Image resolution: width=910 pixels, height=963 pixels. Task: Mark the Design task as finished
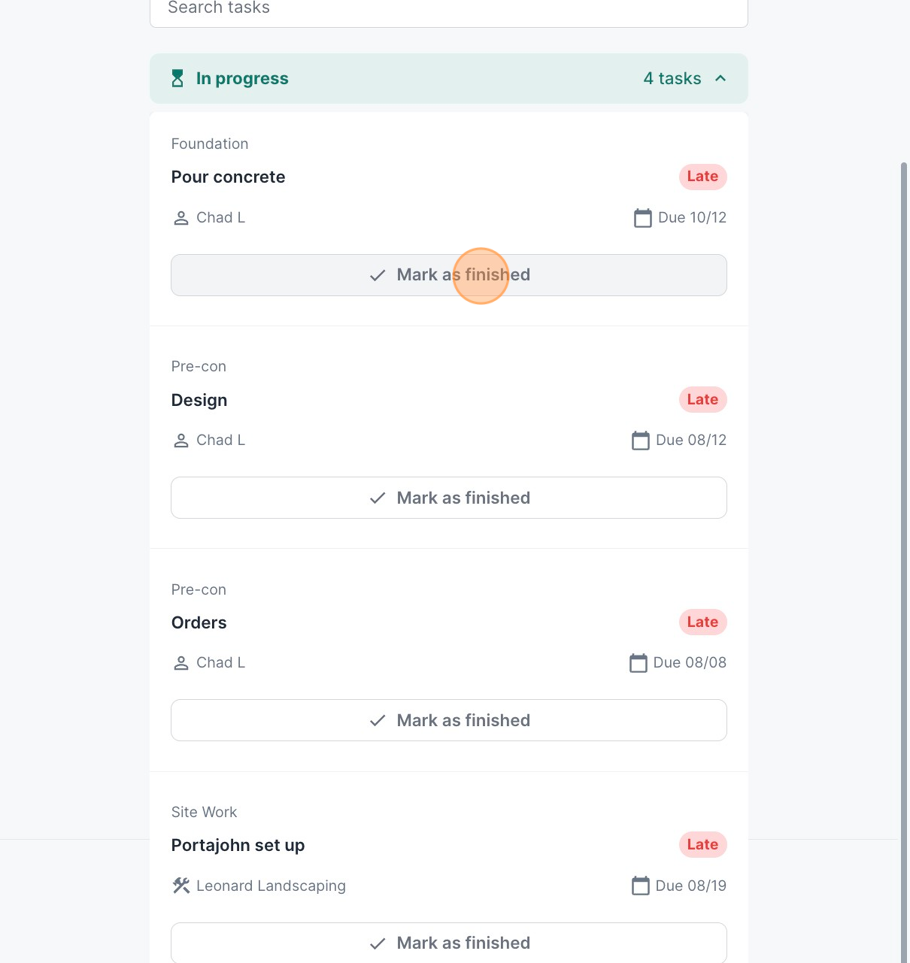(449, 498)
